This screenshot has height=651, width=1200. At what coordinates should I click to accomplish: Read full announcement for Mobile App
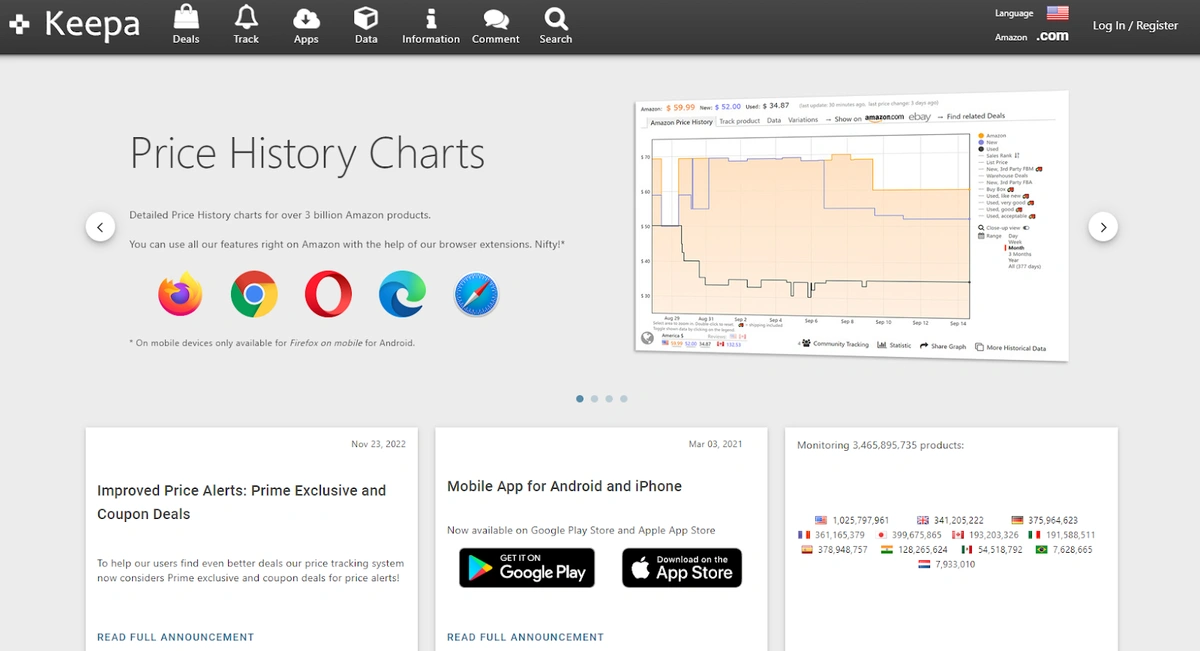pos(526,637)
